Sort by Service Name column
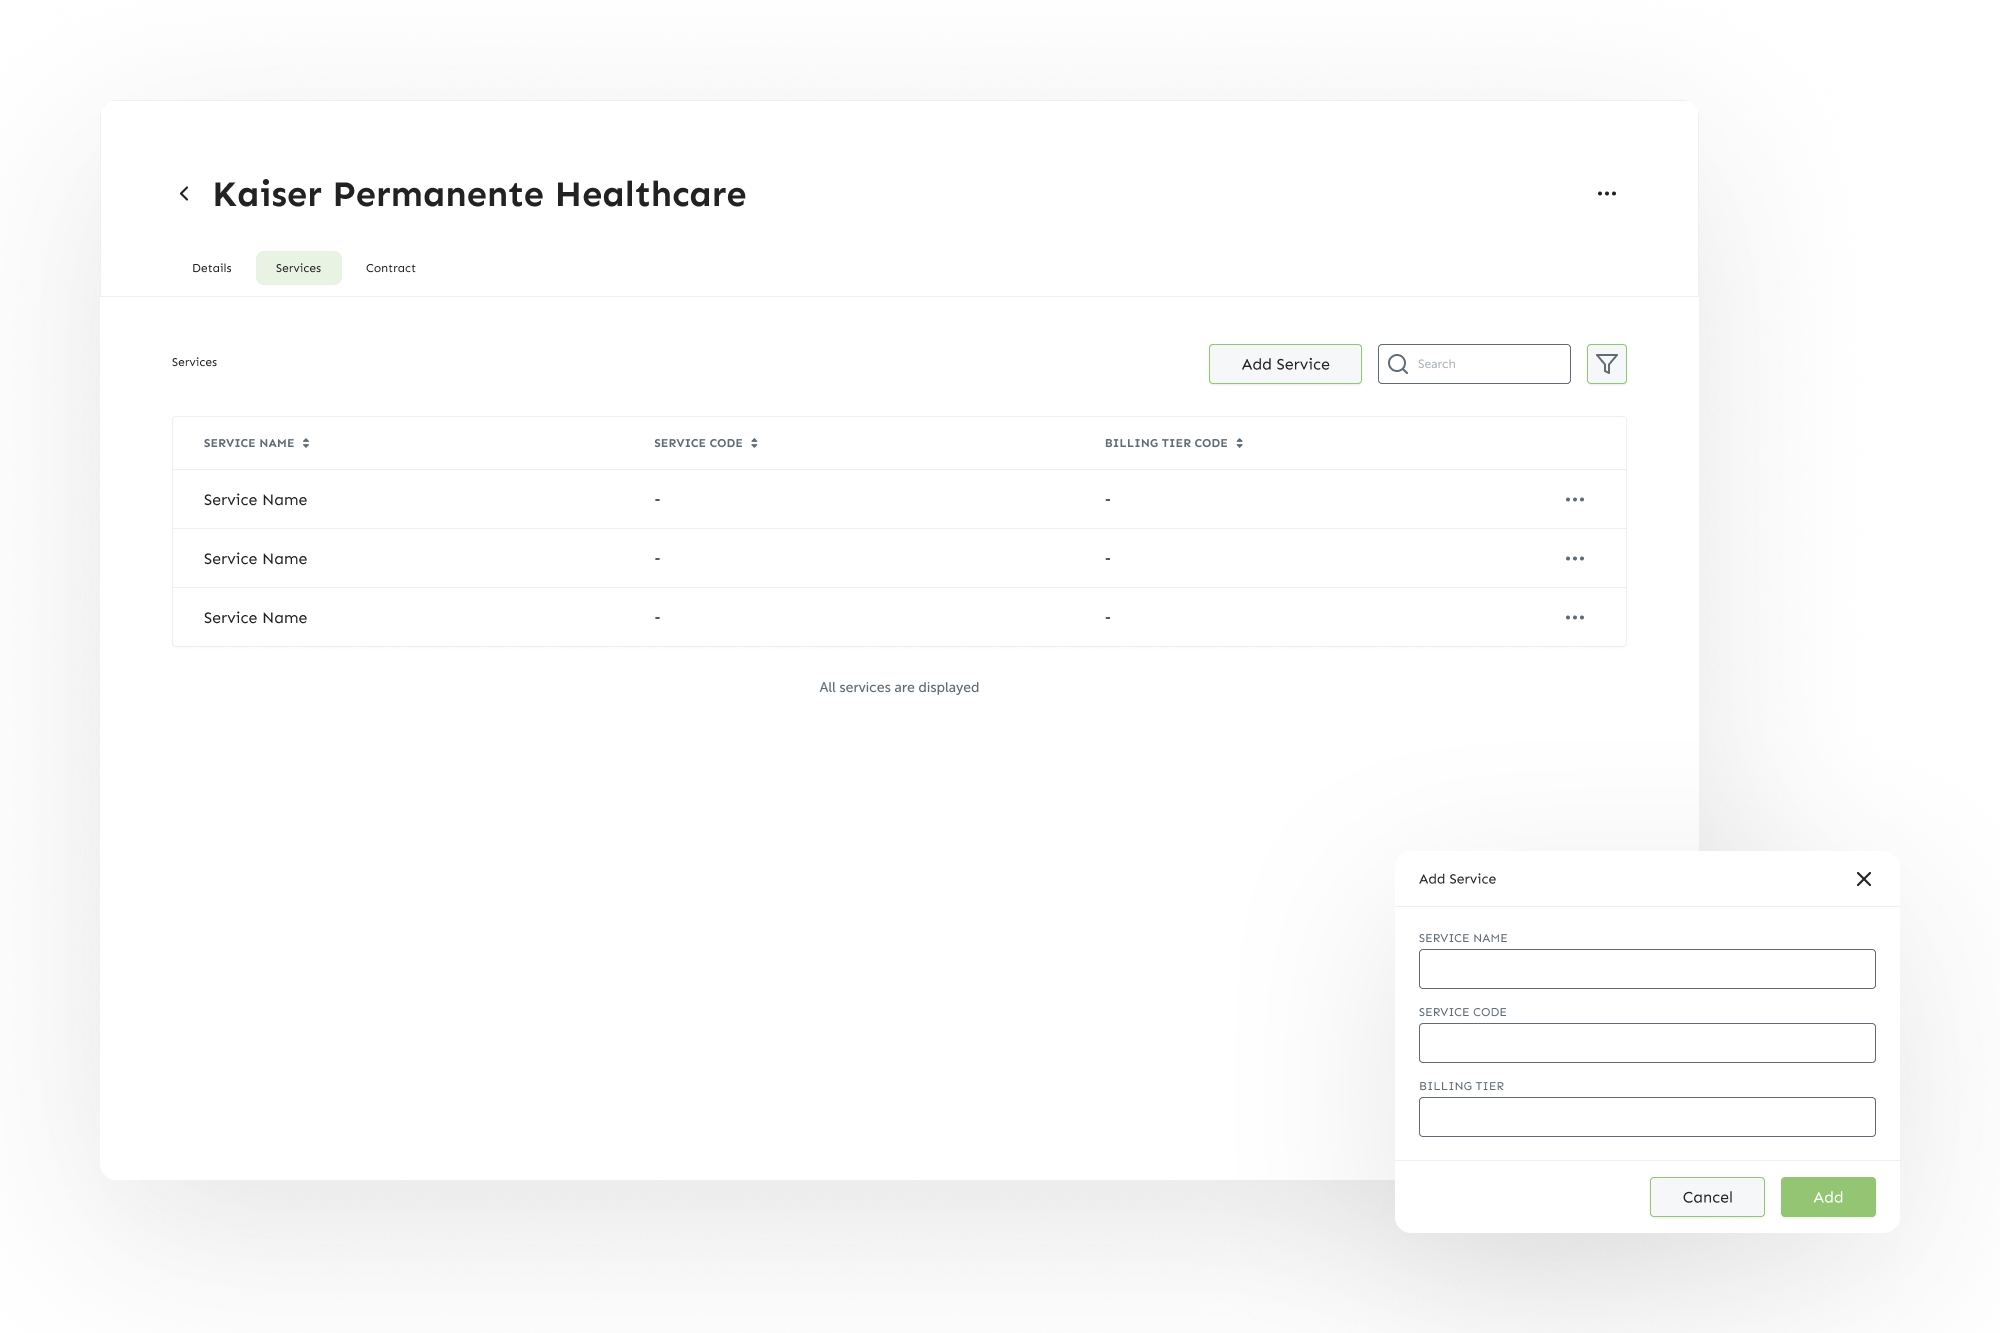Viewport: 2000px width, 1333px height. click(x=306, y=443)
